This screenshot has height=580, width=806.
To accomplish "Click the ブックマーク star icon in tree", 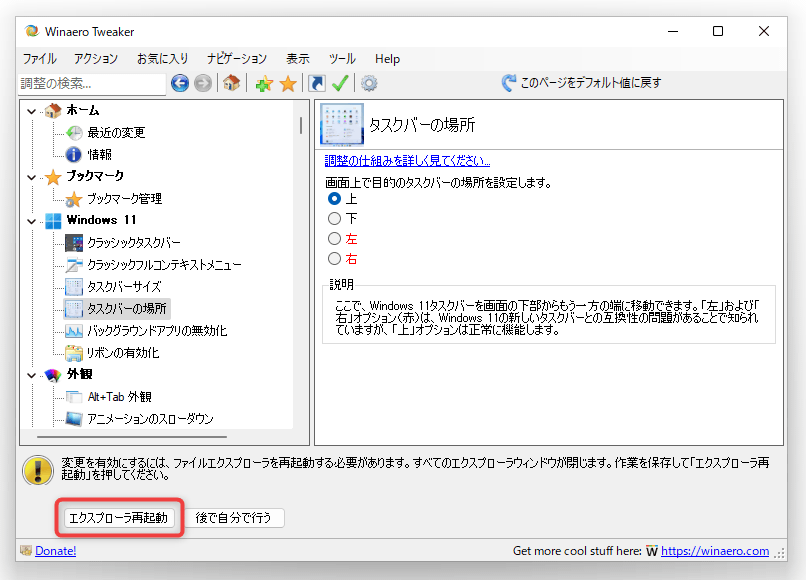I will 53,177.
